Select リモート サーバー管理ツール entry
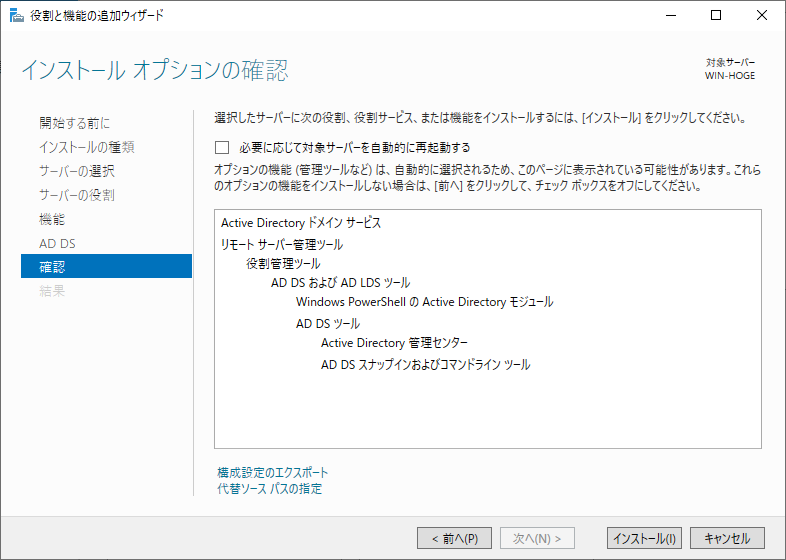This screenshot has width=786, height=560. [282, 245]
